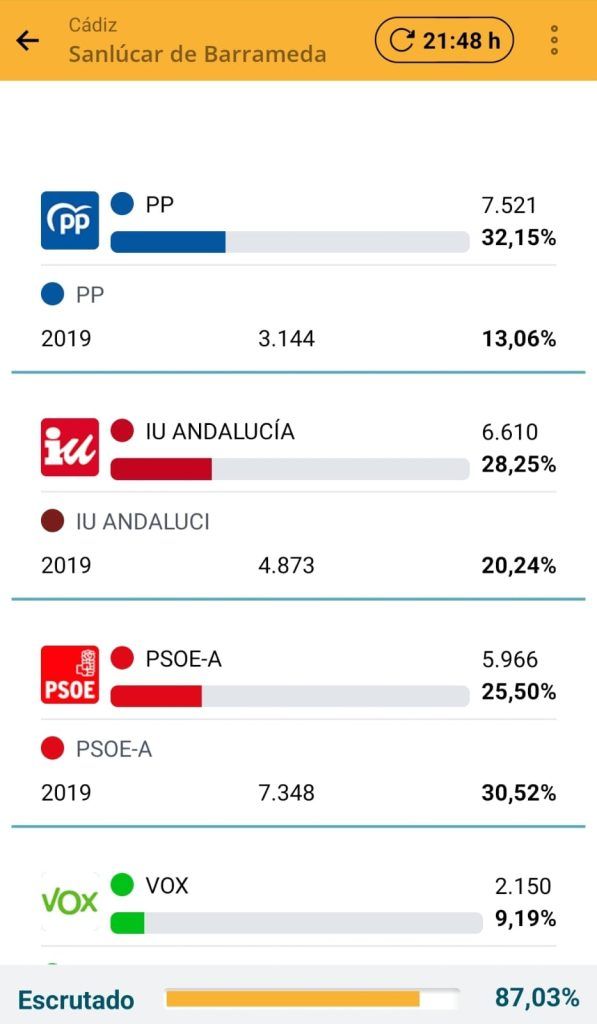Tap the Escrutado progress bar
This screenshot has width=597, height=1024.
(312, 999)
